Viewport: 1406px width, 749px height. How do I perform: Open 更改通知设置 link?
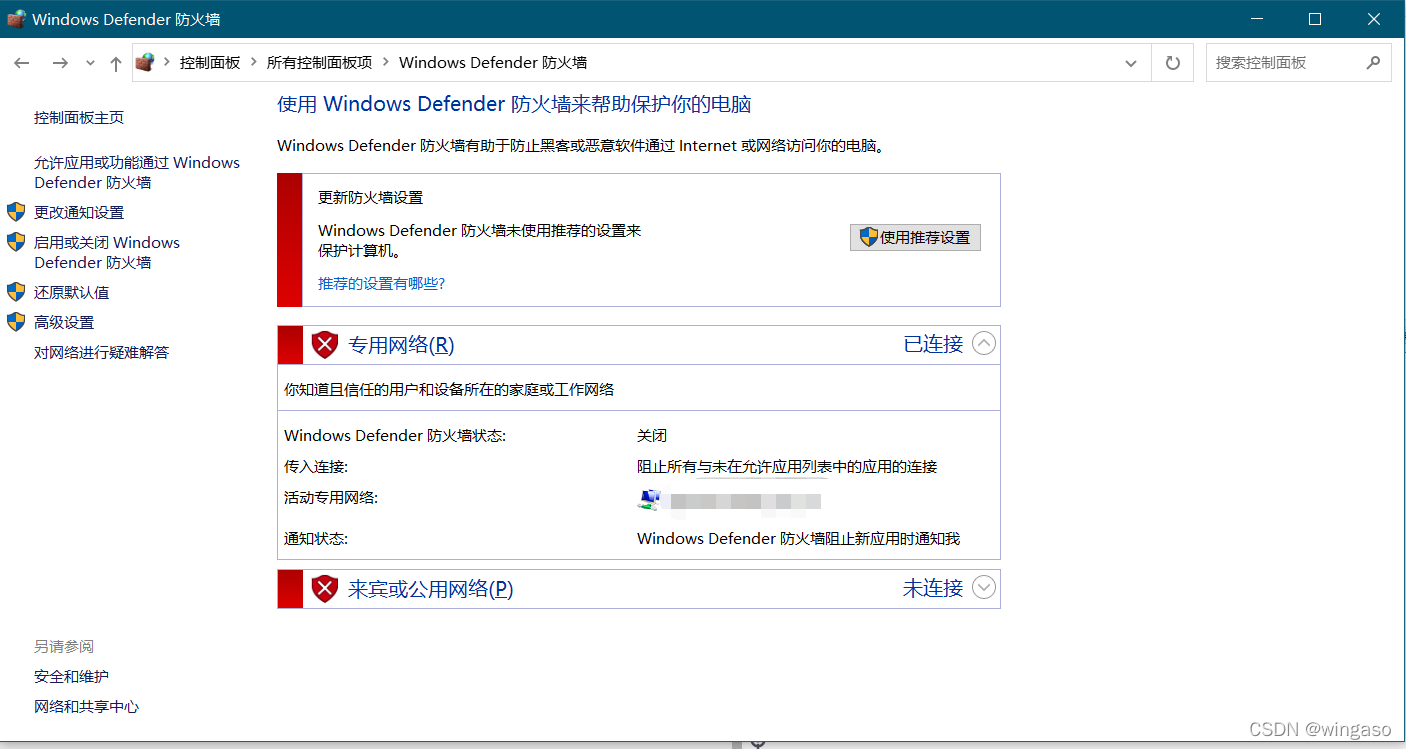[79, 212]
